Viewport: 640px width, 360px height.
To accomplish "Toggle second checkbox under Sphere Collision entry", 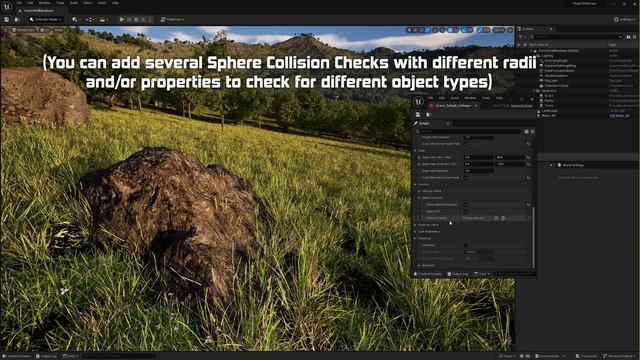I will (x=466, y=211).
